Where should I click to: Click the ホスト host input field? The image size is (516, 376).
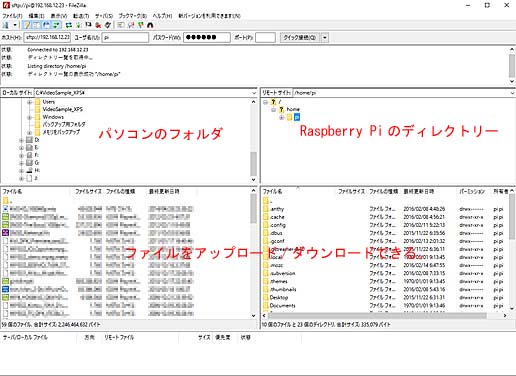point(47,37)
